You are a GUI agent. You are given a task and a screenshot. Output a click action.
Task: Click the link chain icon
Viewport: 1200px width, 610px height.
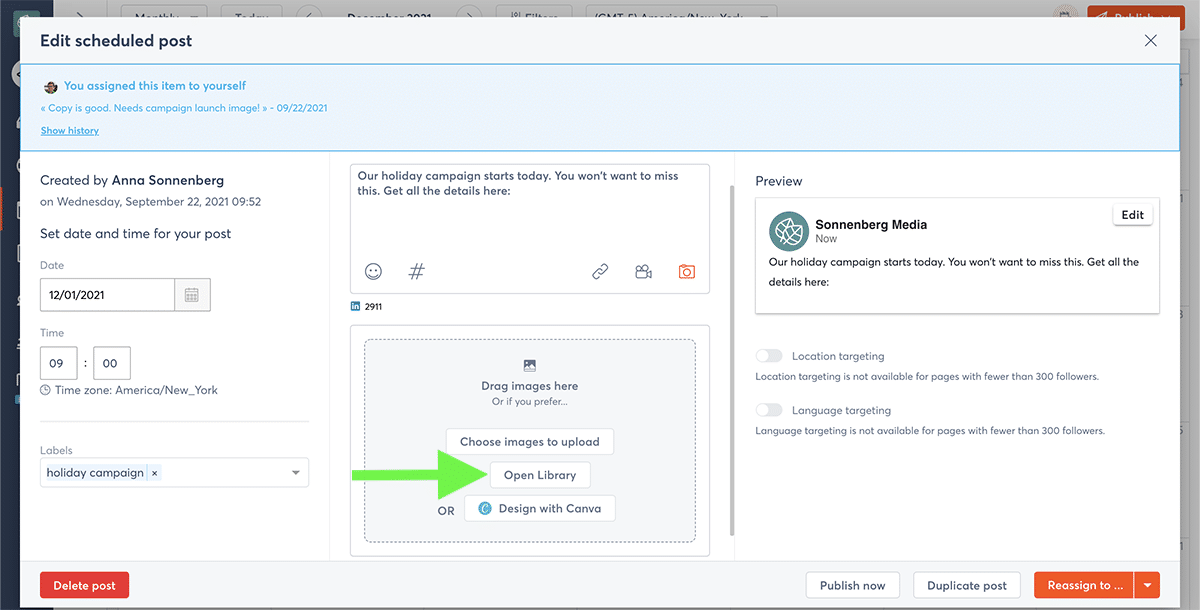tap(600, 271)
